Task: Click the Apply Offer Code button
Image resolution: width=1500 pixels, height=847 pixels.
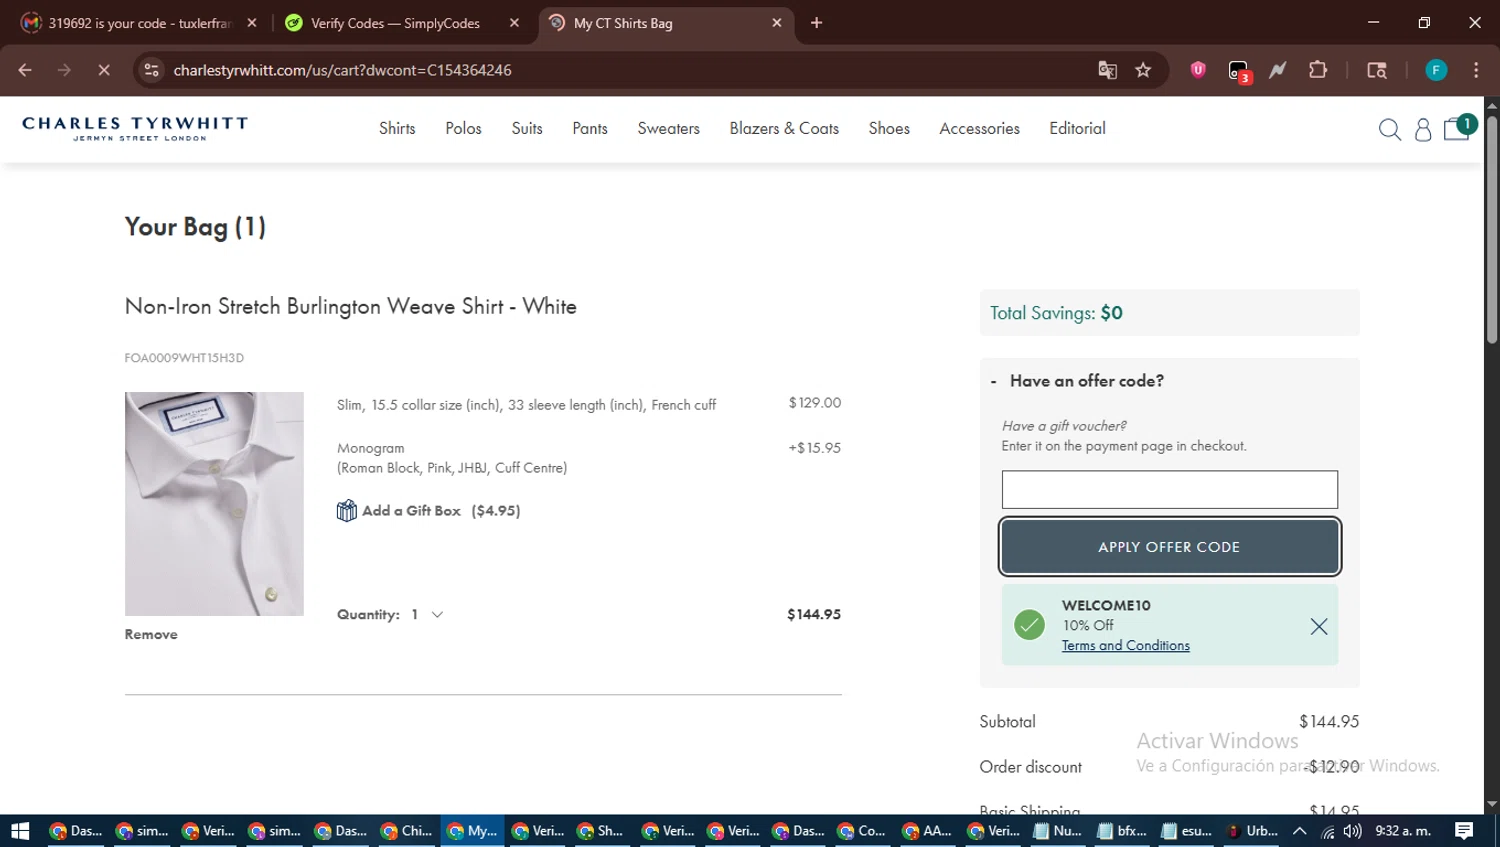Action: coord(1169,547)
